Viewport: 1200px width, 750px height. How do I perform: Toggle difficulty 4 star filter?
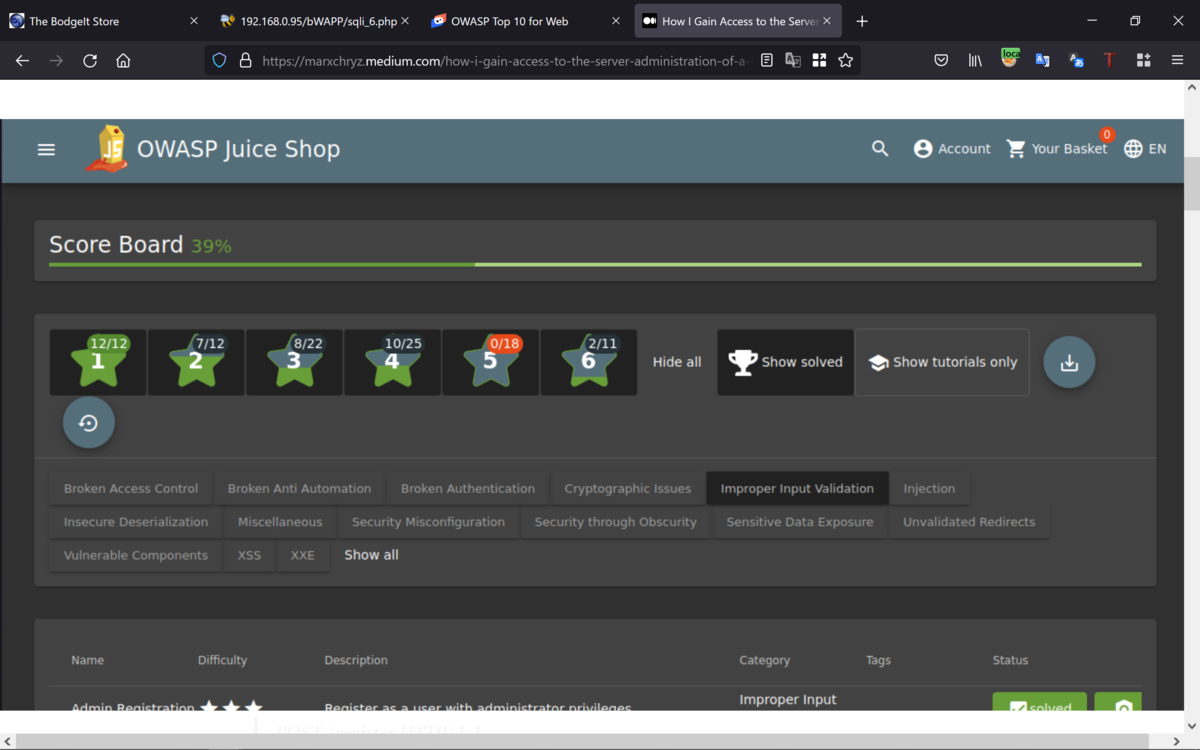tap(392, 362)
